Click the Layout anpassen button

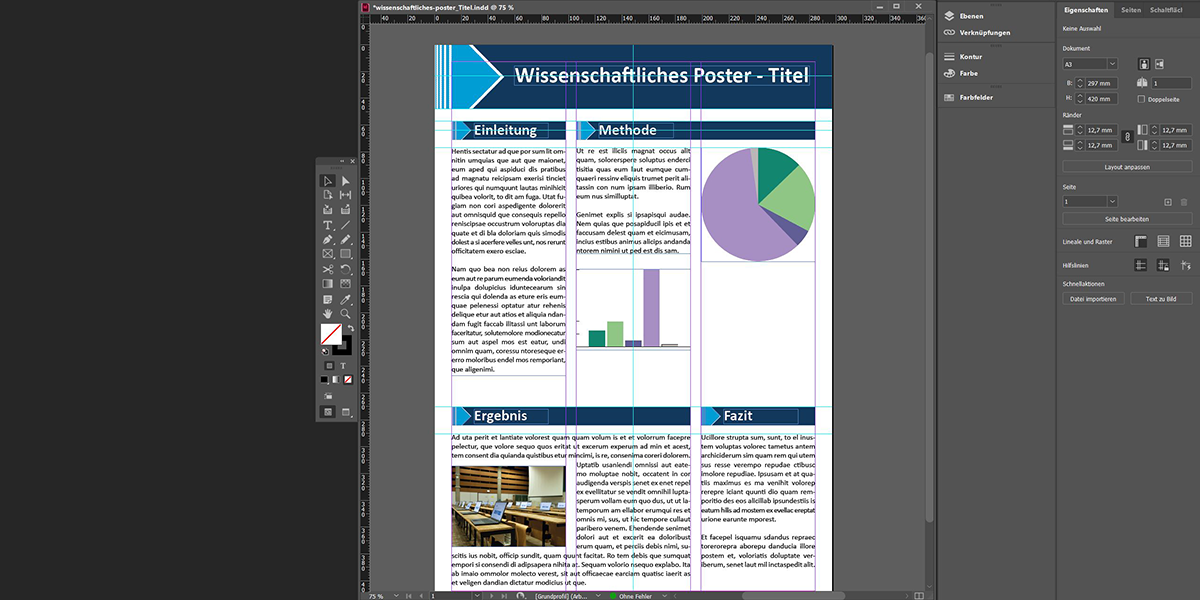coord(1126,167)
